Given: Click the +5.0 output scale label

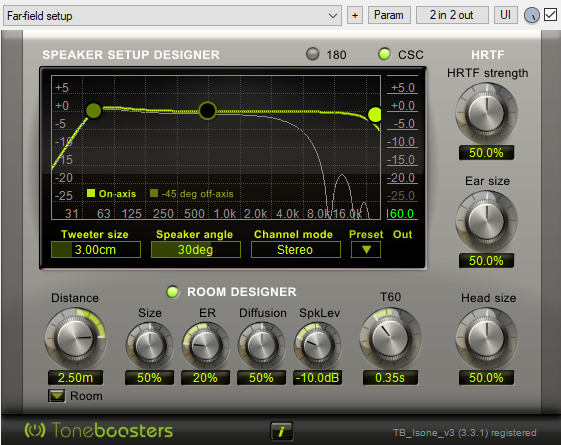Looking at the screenshot, I should click(403, 88).
